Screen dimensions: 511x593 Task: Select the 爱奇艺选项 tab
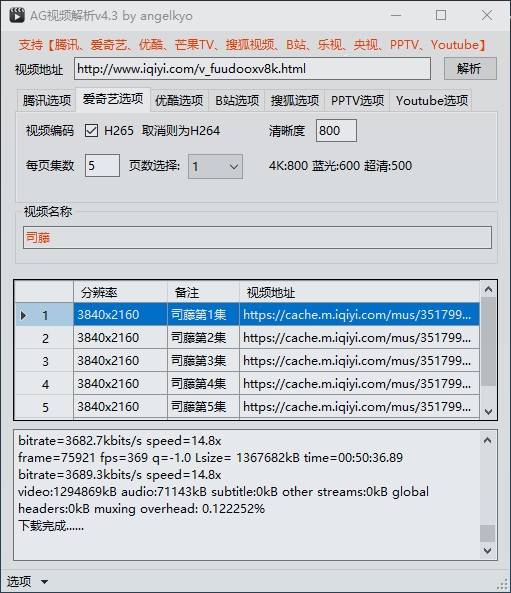pos(113,99)
